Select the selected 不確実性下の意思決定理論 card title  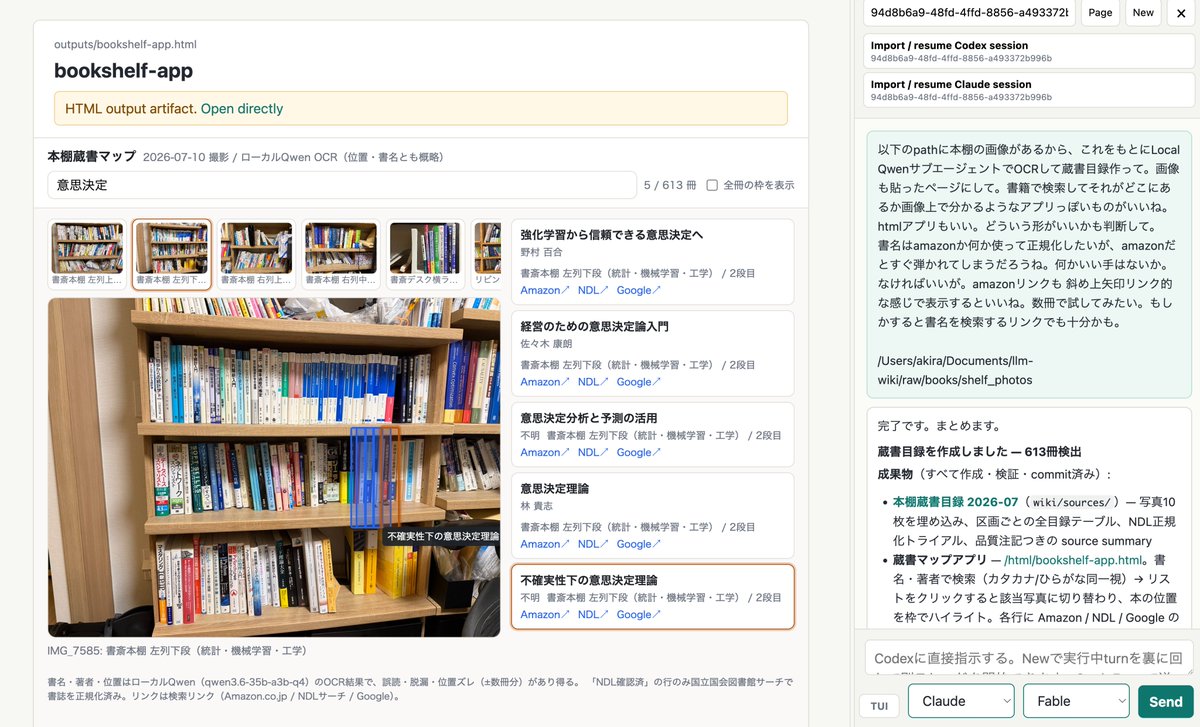click(x=588, y=580)
